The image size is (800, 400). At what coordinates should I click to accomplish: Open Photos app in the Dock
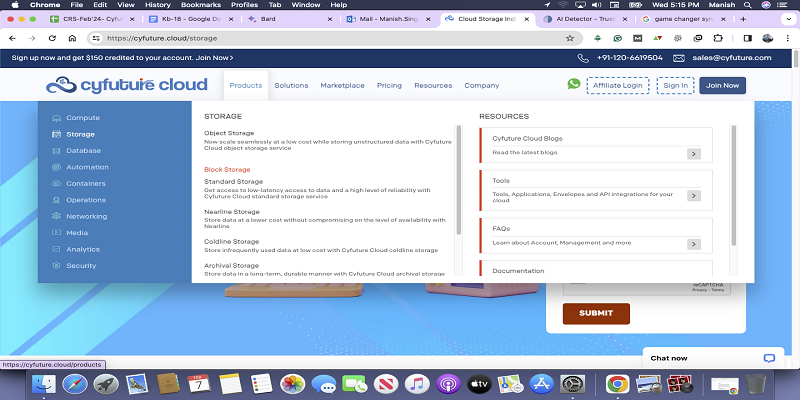click(x=292, y=384)
